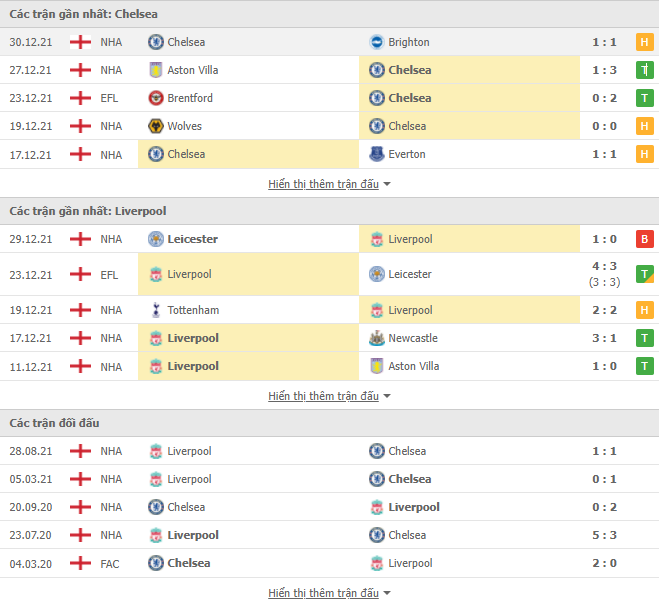Open the Leicester team link on 29.12.21
659x606 pixels.
192,239
